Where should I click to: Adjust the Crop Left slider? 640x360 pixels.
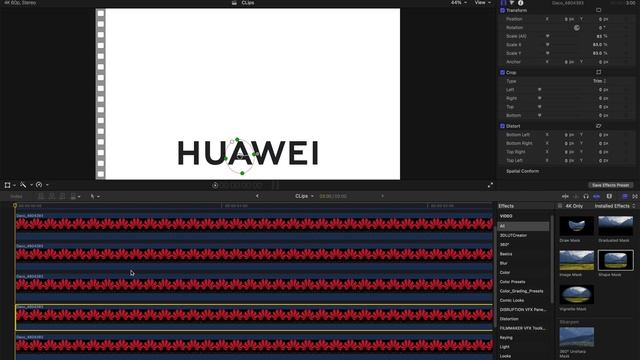(x=540, y=89)
